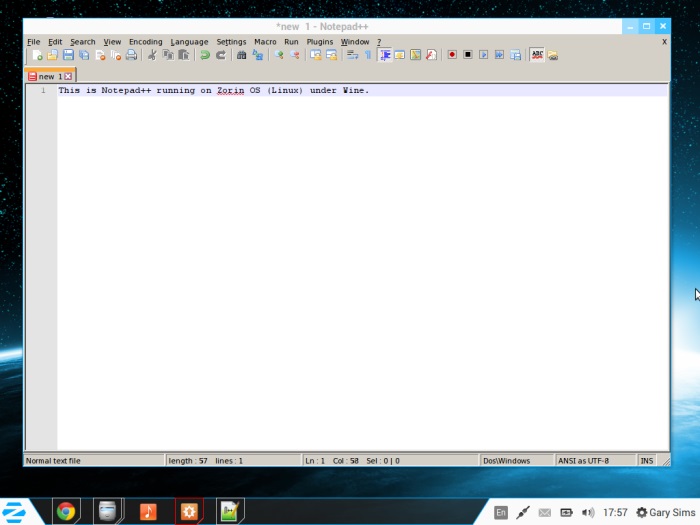700x525 pixels.
Task: Click line number 1 in the margin
Action: click(43, 90)
